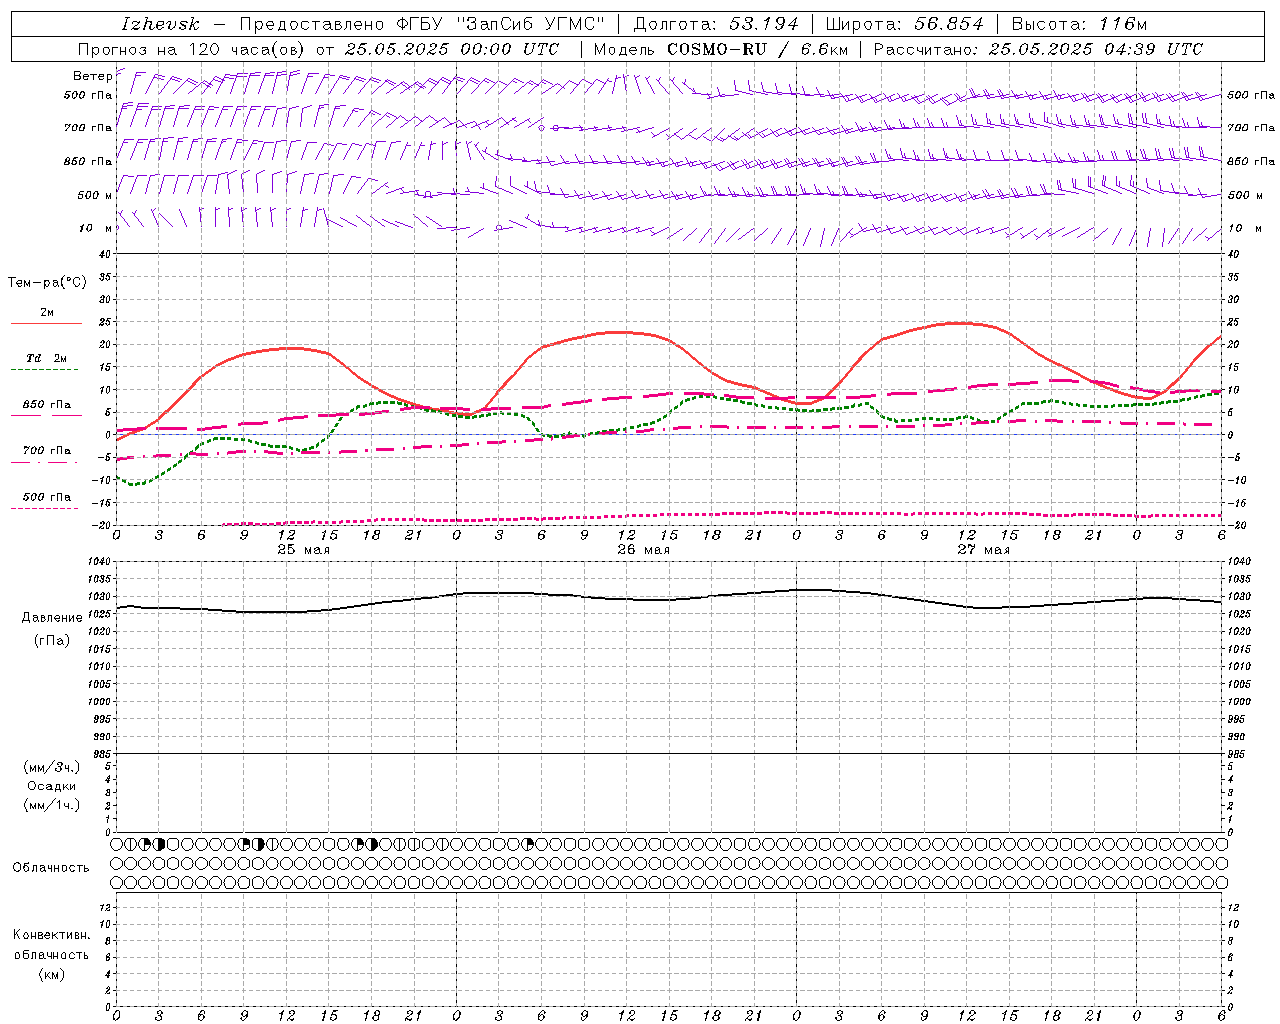Click the Izhevsk station title
This screenshot has width=1280, height=1024.
160,24
